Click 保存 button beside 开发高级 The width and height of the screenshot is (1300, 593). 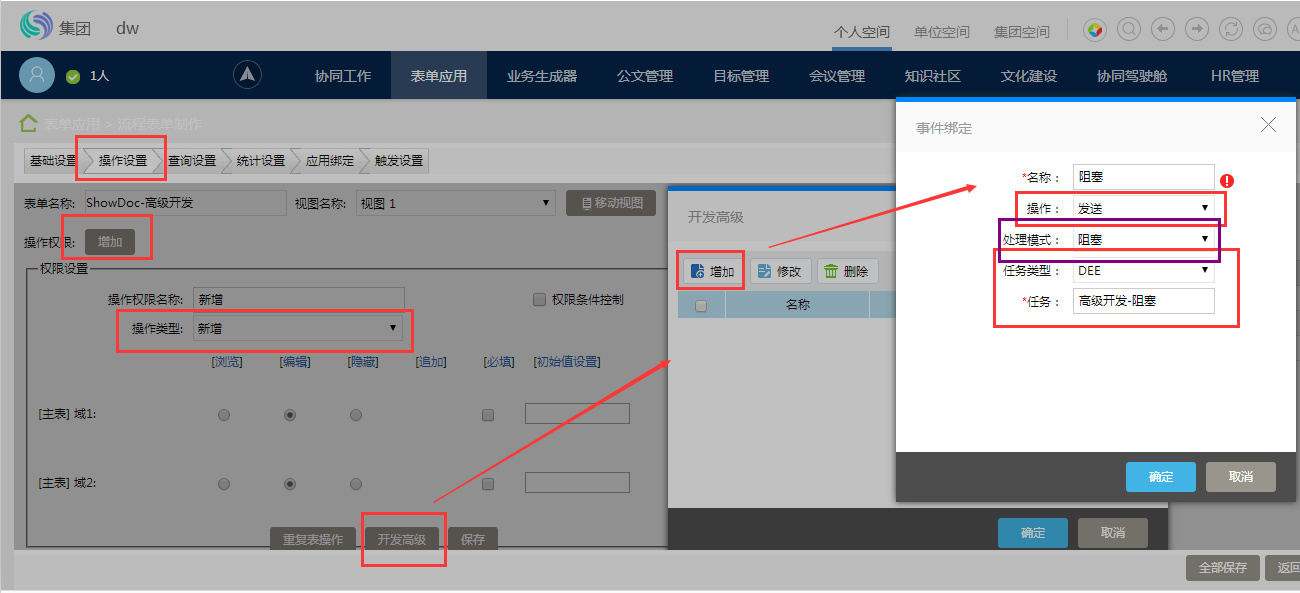[x=473, y=539]
